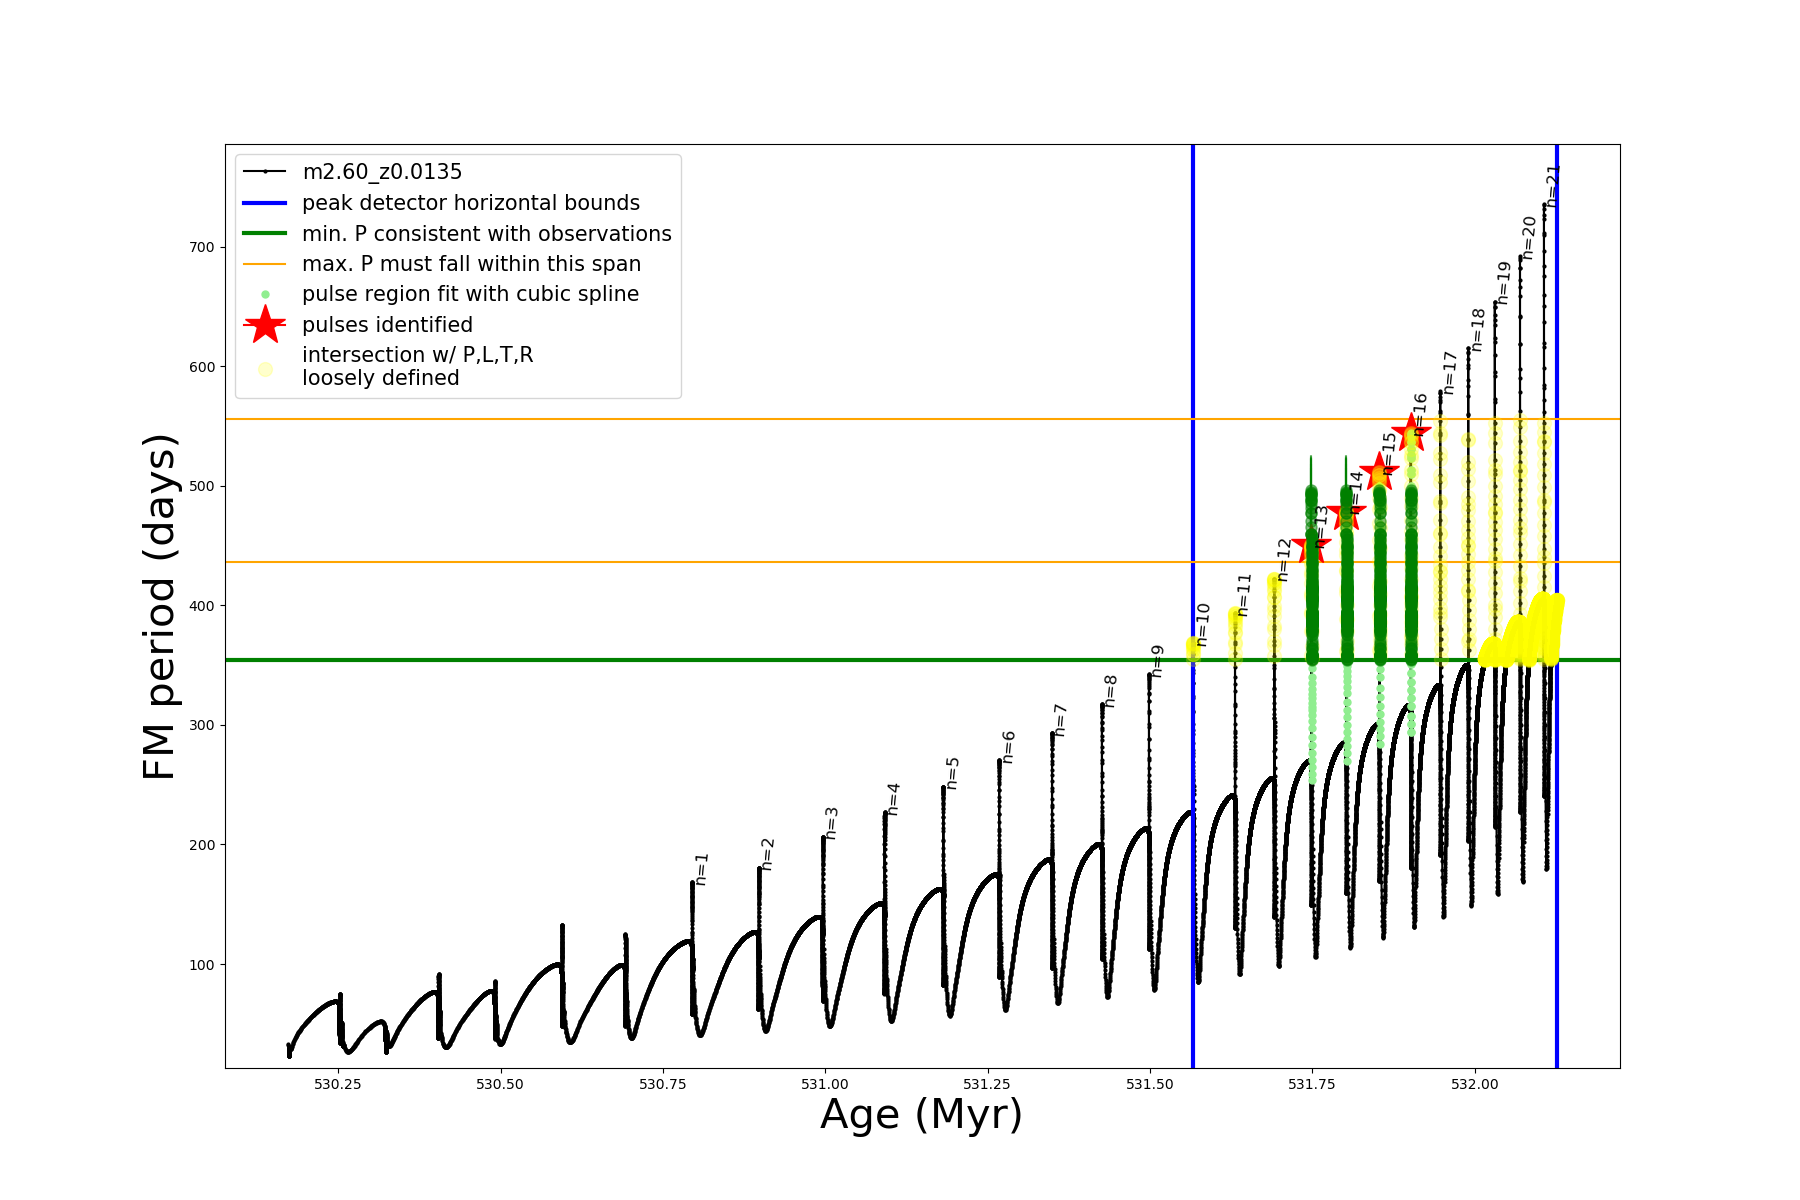
Task: Click the red star marker at pulse n=14
Action: click(1346, 514)
